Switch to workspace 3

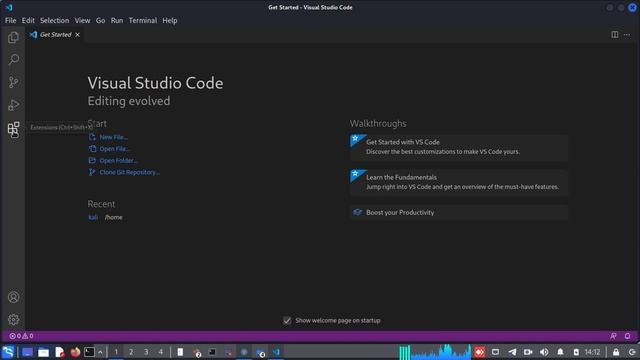(x=146, y=352)
